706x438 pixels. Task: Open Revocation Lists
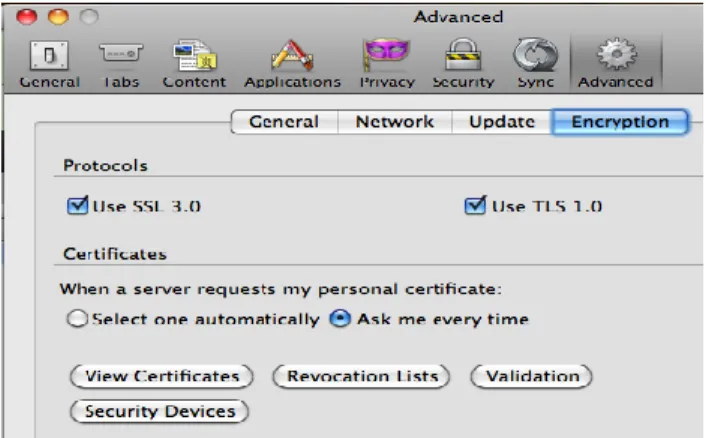pyautogui.click(x=362, y=376)
